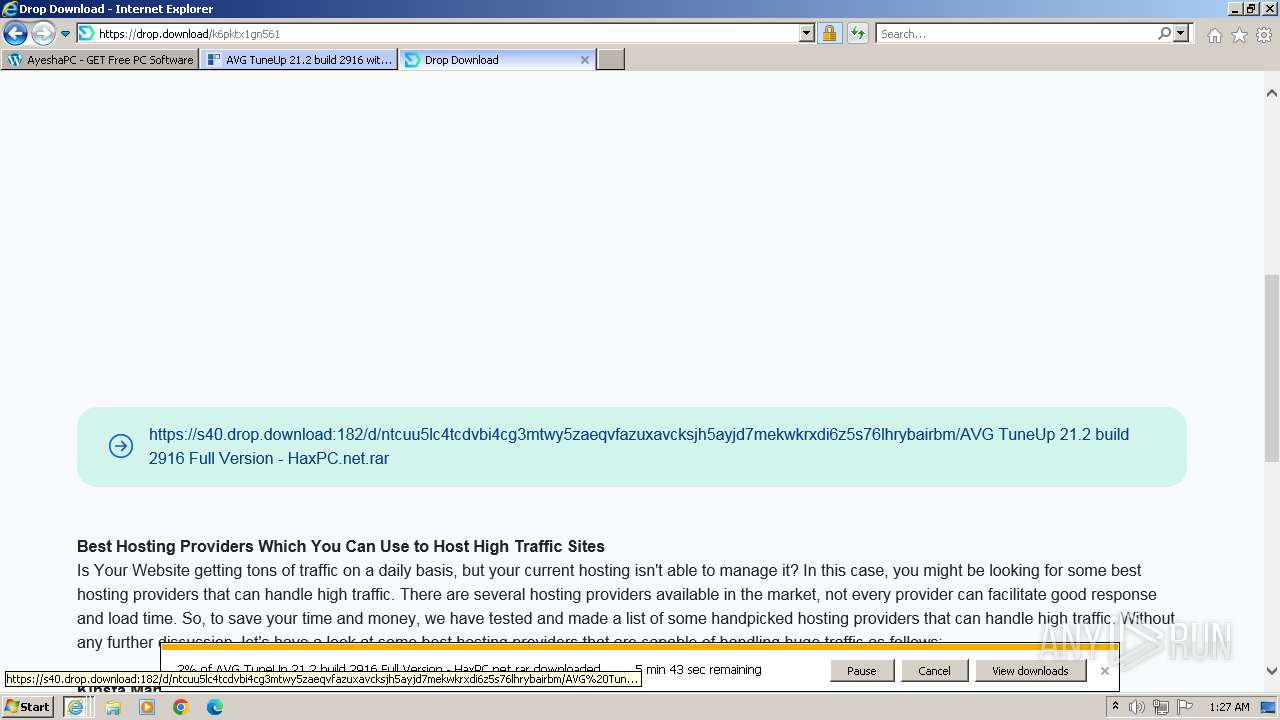This screenshot has height=720, width=1280.
Task: Click the 5 min 43 sec remaining text
Action: tap(698, 670)
